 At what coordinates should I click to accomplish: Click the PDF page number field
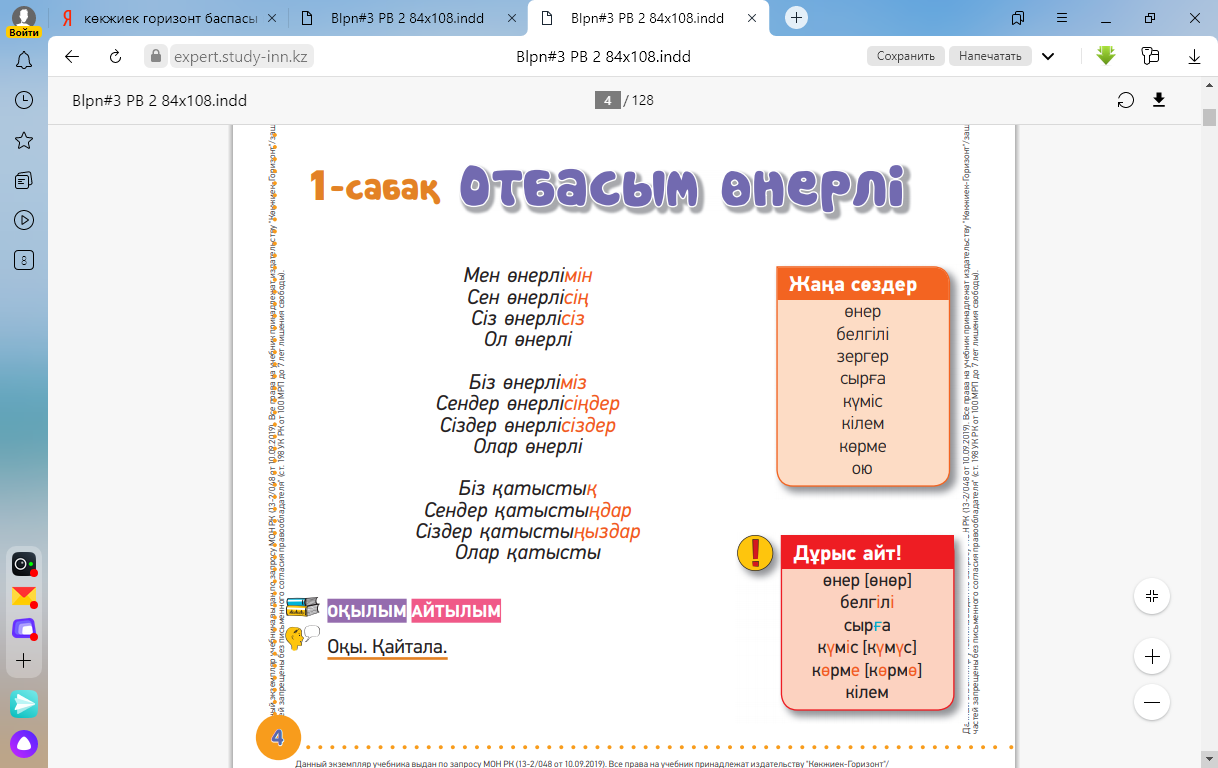[607, 100]
